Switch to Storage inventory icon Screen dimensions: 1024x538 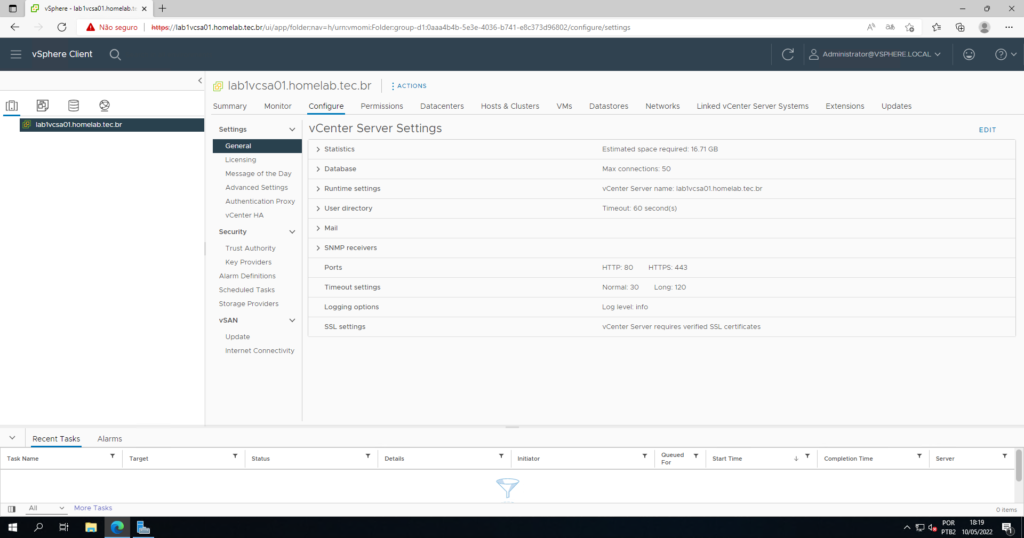(x=73, y=105)
